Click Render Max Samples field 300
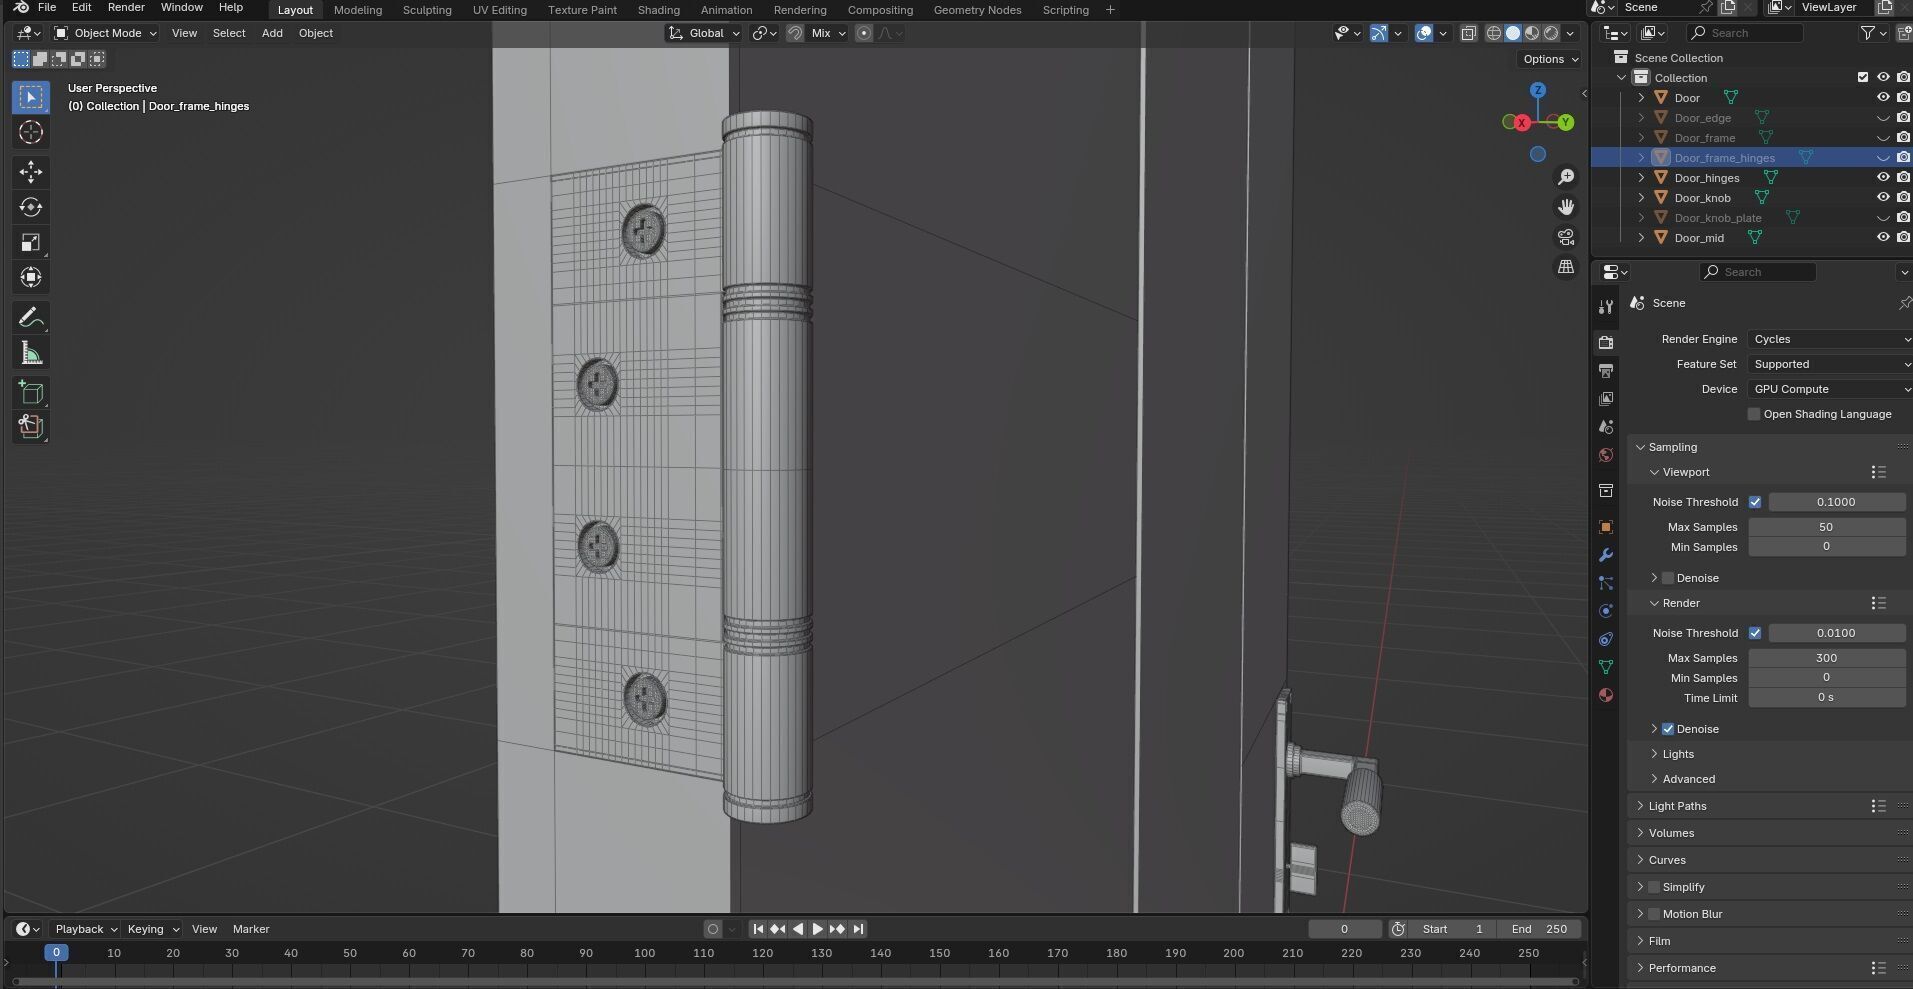This screenshot has width=1913, height=989. pos(1826,658)
